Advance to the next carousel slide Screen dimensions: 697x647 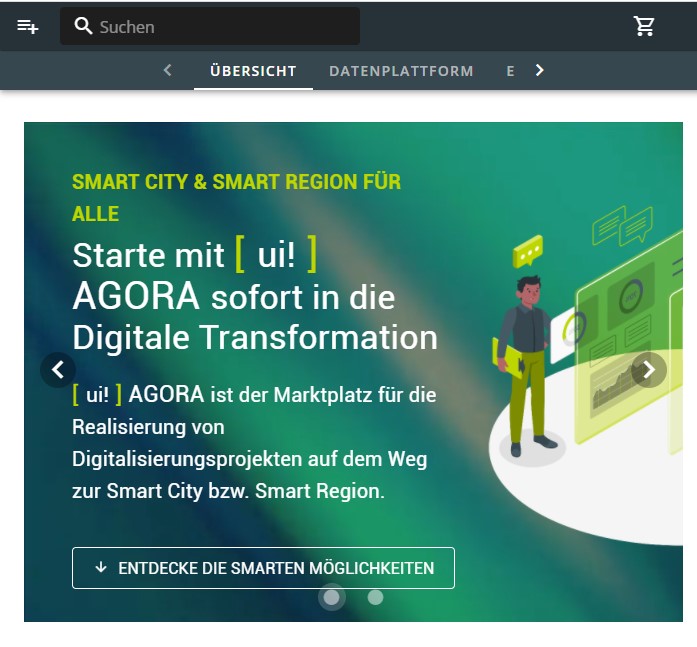tap(649, 370)
